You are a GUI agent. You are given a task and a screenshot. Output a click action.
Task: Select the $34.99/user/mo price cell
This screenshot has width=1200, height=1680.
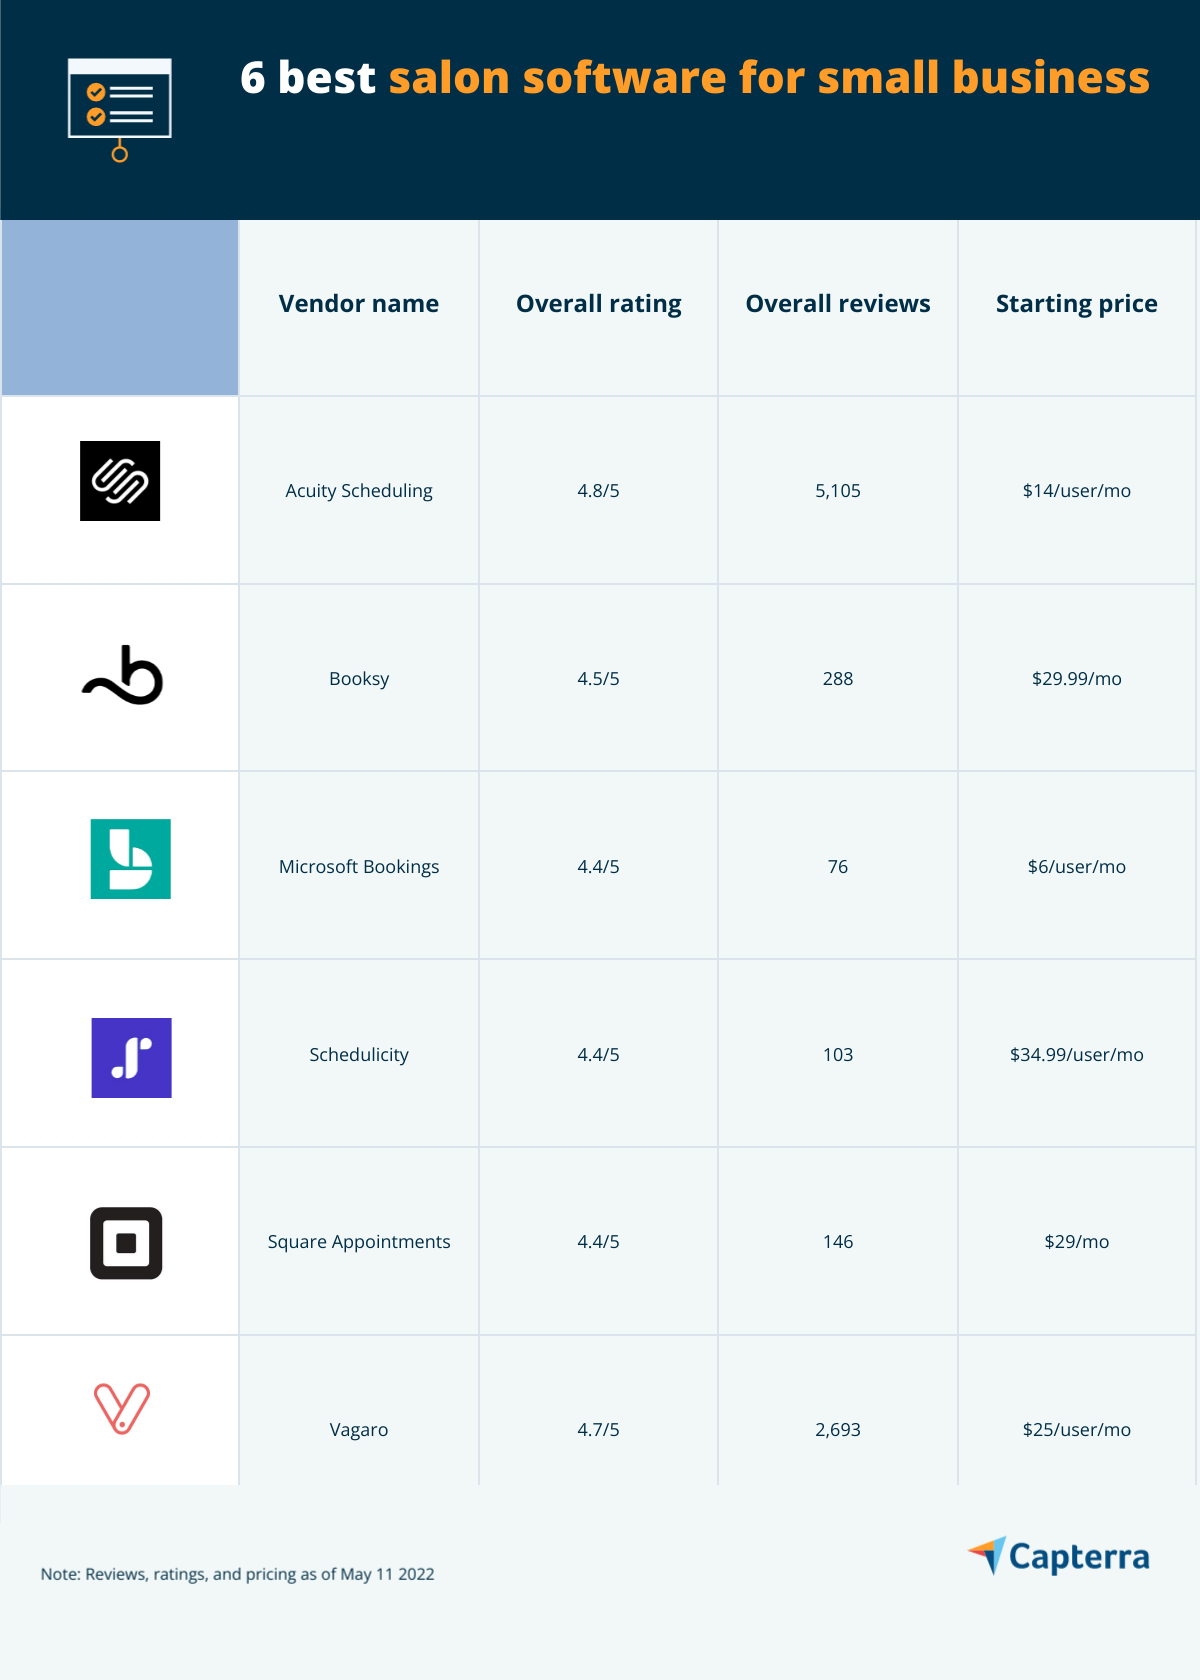point(1077,1053)
